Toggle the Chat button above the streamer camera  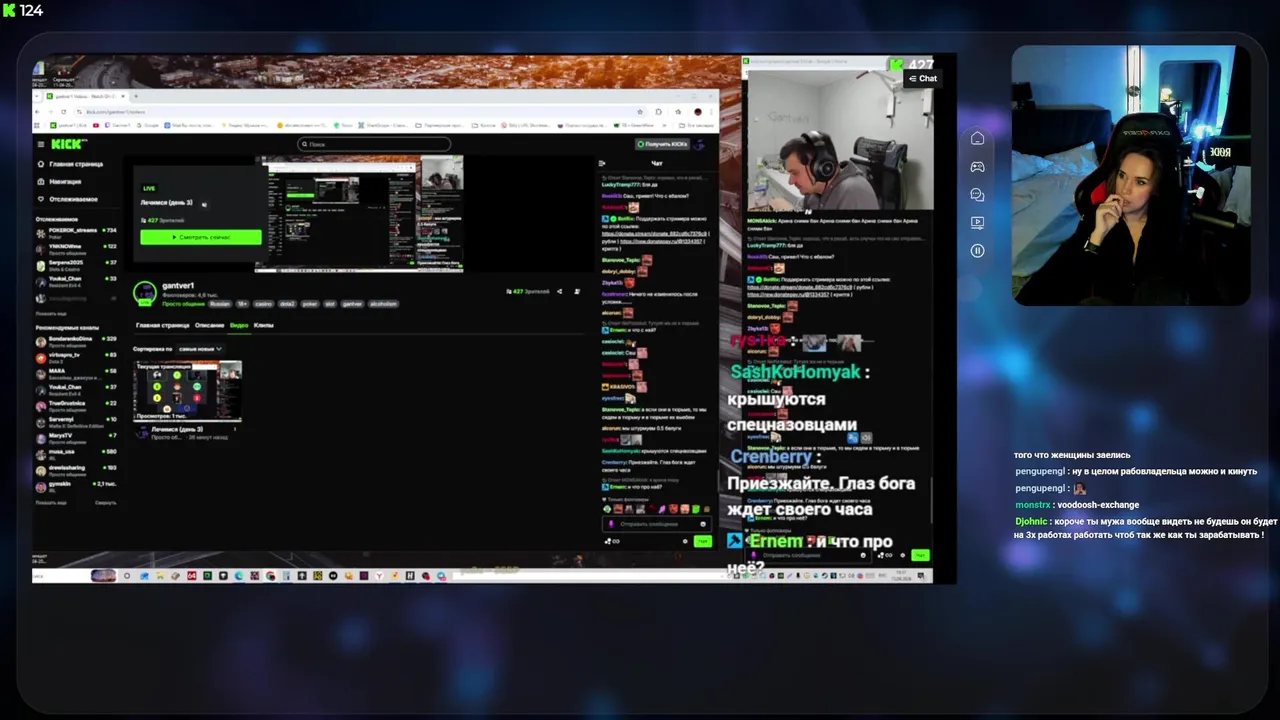[922, 78]
